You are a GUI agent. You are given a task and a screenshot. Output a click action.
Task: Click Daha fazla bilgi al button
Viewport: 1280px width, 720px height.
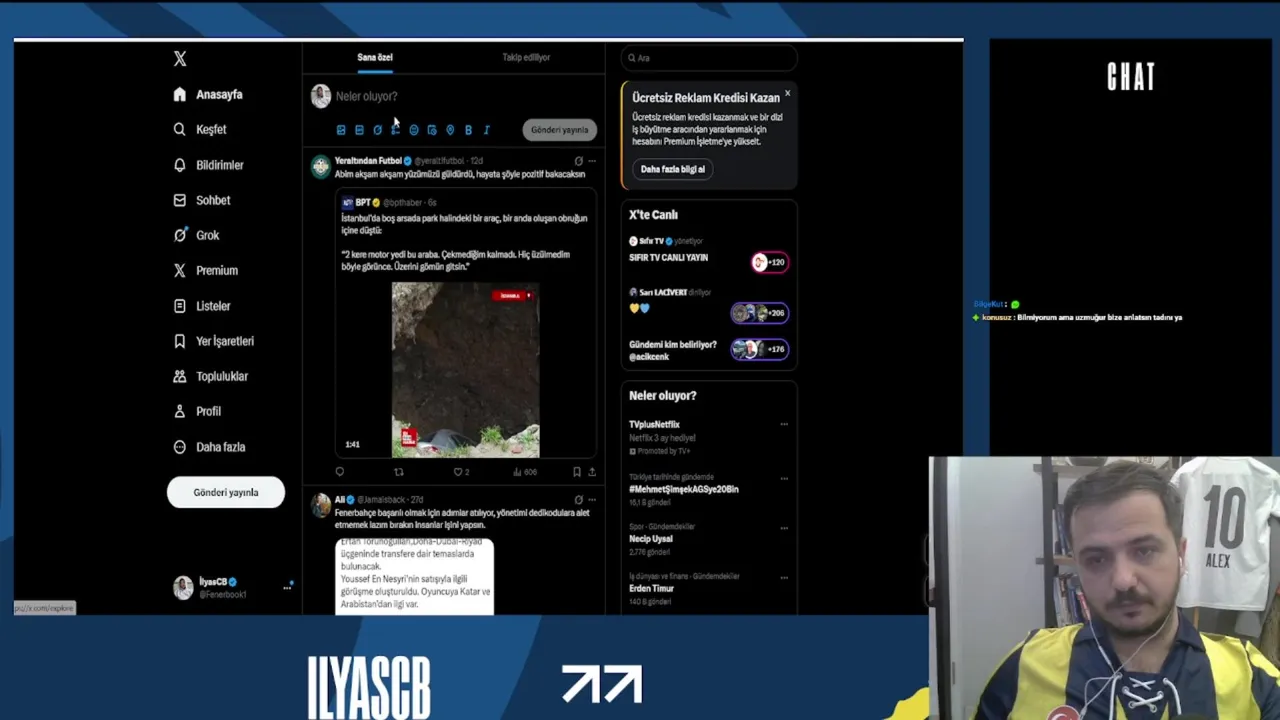(x=673, y=169)
